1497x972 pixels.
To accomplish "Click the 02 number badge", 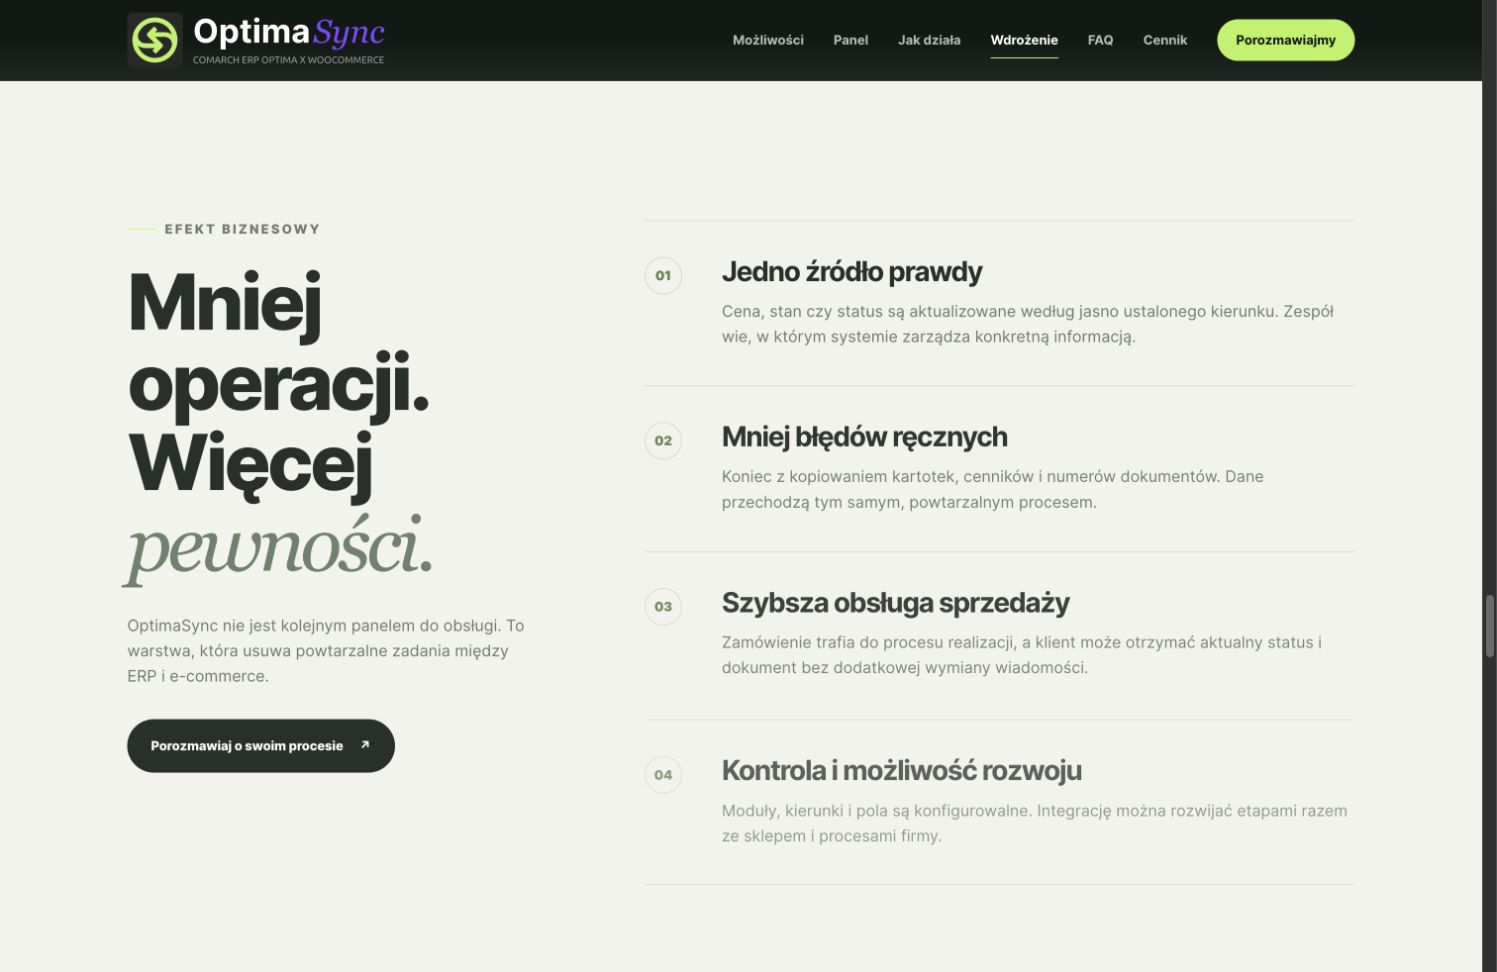I will (663, 441).
